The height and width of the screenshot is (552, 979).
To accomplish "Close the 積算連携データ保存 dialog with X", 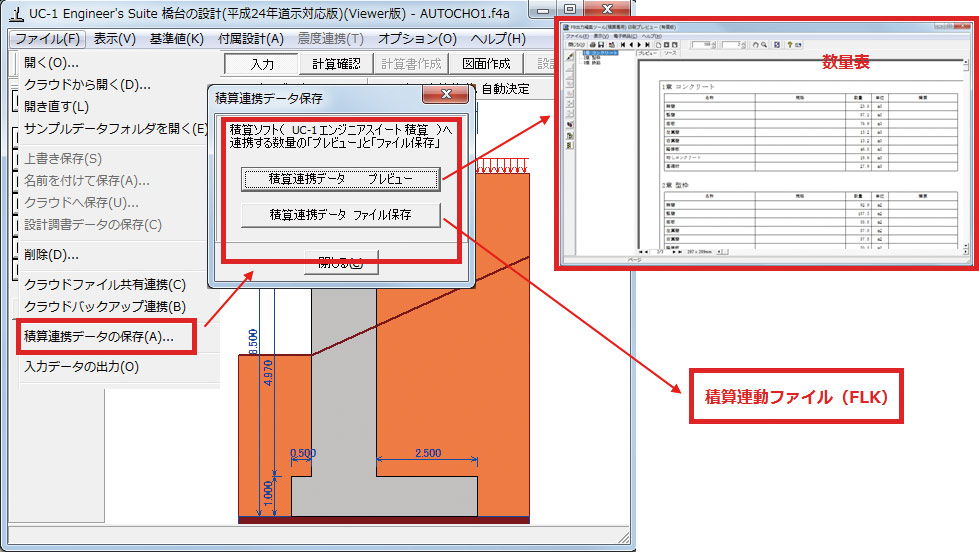I will pyautogui.click(x=446, y=94).
